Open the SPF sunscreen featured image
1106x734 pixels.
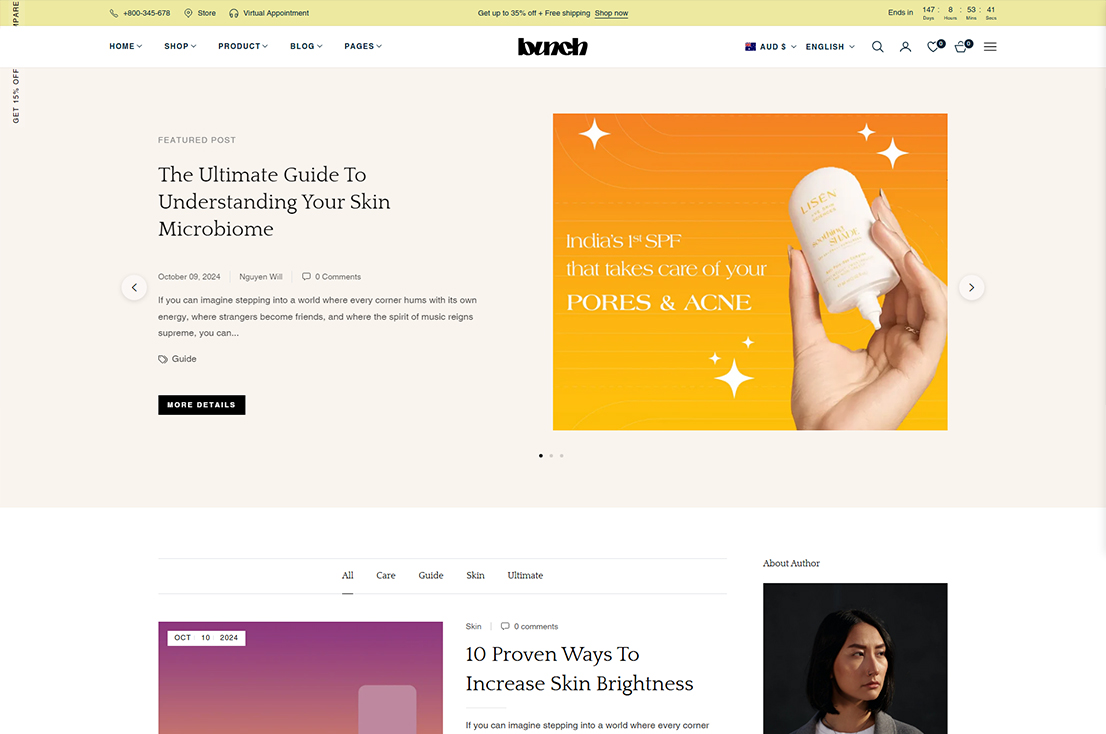750,271
